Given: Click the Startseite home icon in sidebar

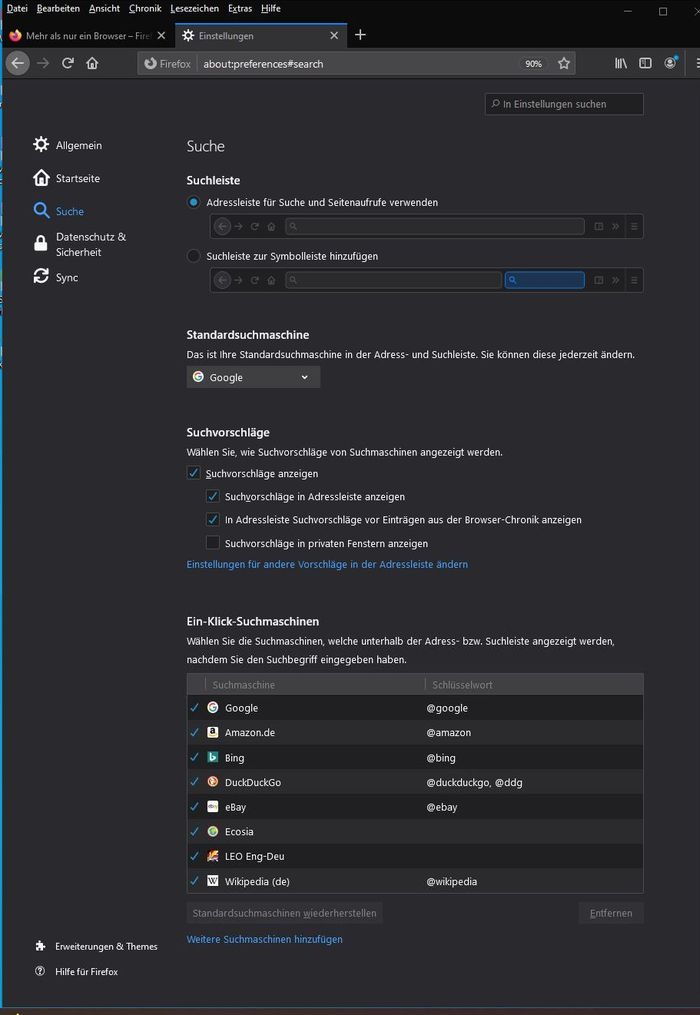Looking at the screenshot, I should pyautogui.click(x=41, y=177).
